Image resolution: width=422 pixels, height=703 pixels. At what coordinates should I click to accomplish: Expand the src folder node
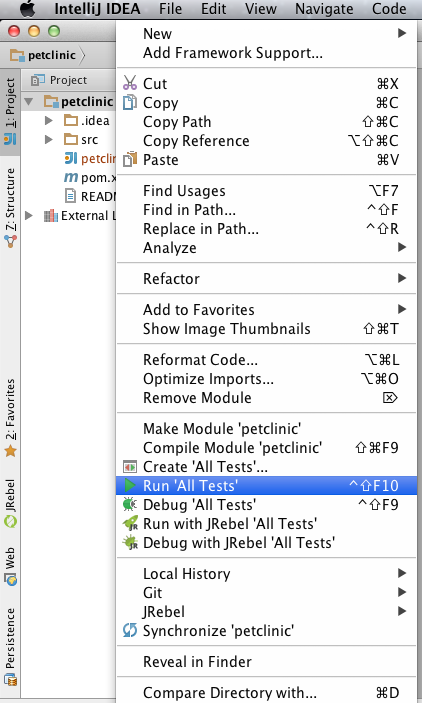click(48, 139)
